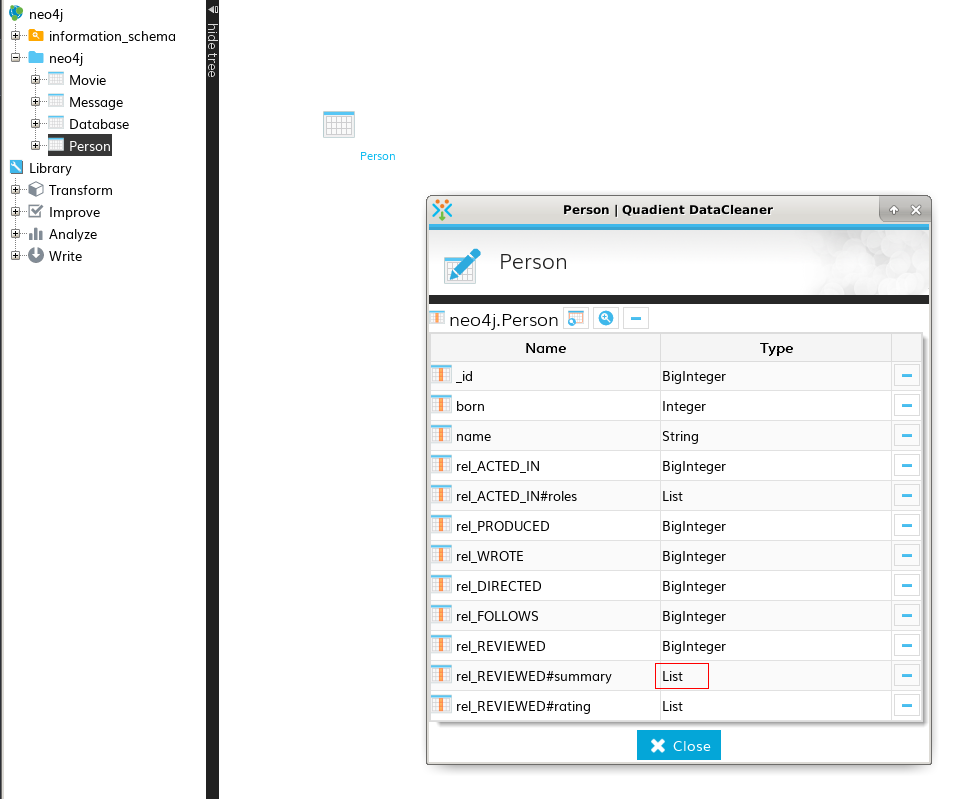Click the String type cell for name
This screenshot has height=799, width=953.
(776, 436)
